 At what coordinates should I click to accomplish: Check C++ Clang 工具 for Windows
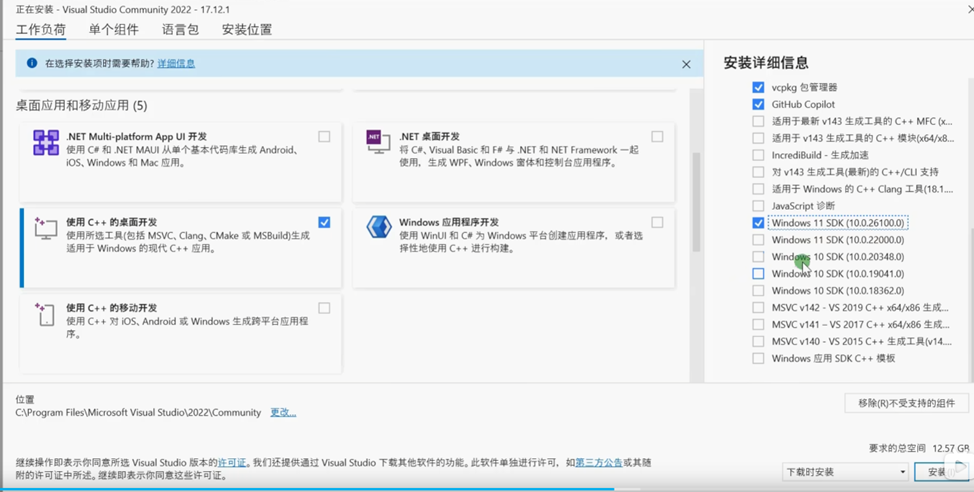coord(758,189)
